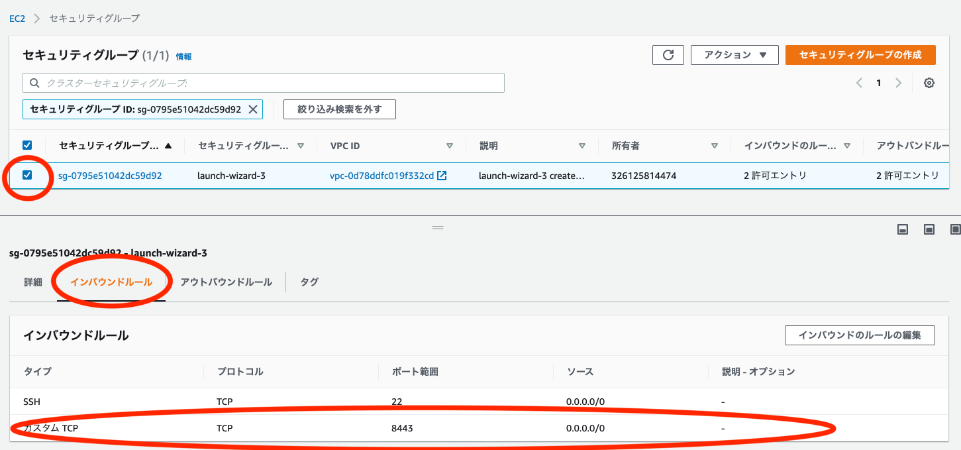Click インバウンドのルールの編集 button
Viewport: 961px width, 450px height.
pos(860,335)
